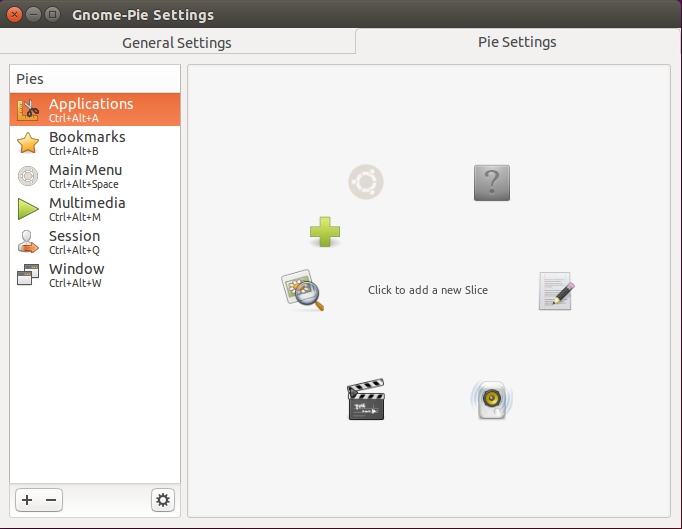Click the Multimedia green play icon
682x529 pixels.
(x=28, y=209)
